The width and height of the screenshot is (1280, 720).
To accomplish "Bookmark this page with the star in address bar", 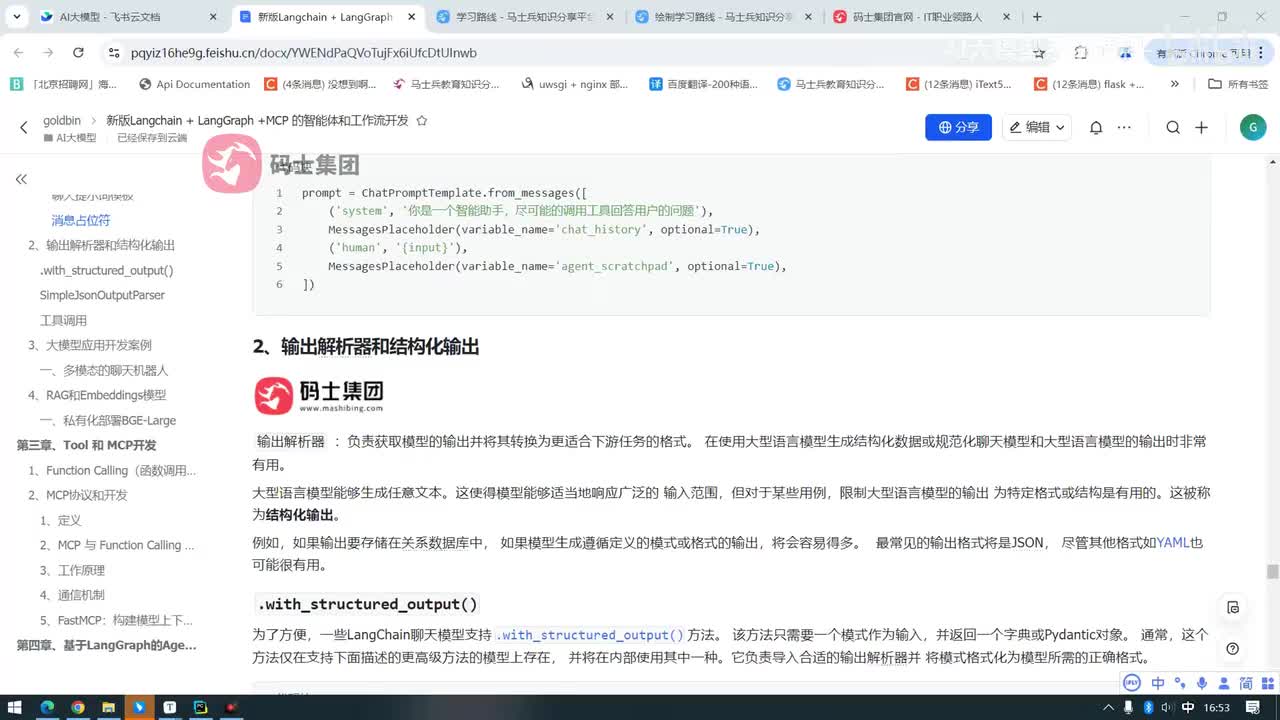I will click(1040, 53).
